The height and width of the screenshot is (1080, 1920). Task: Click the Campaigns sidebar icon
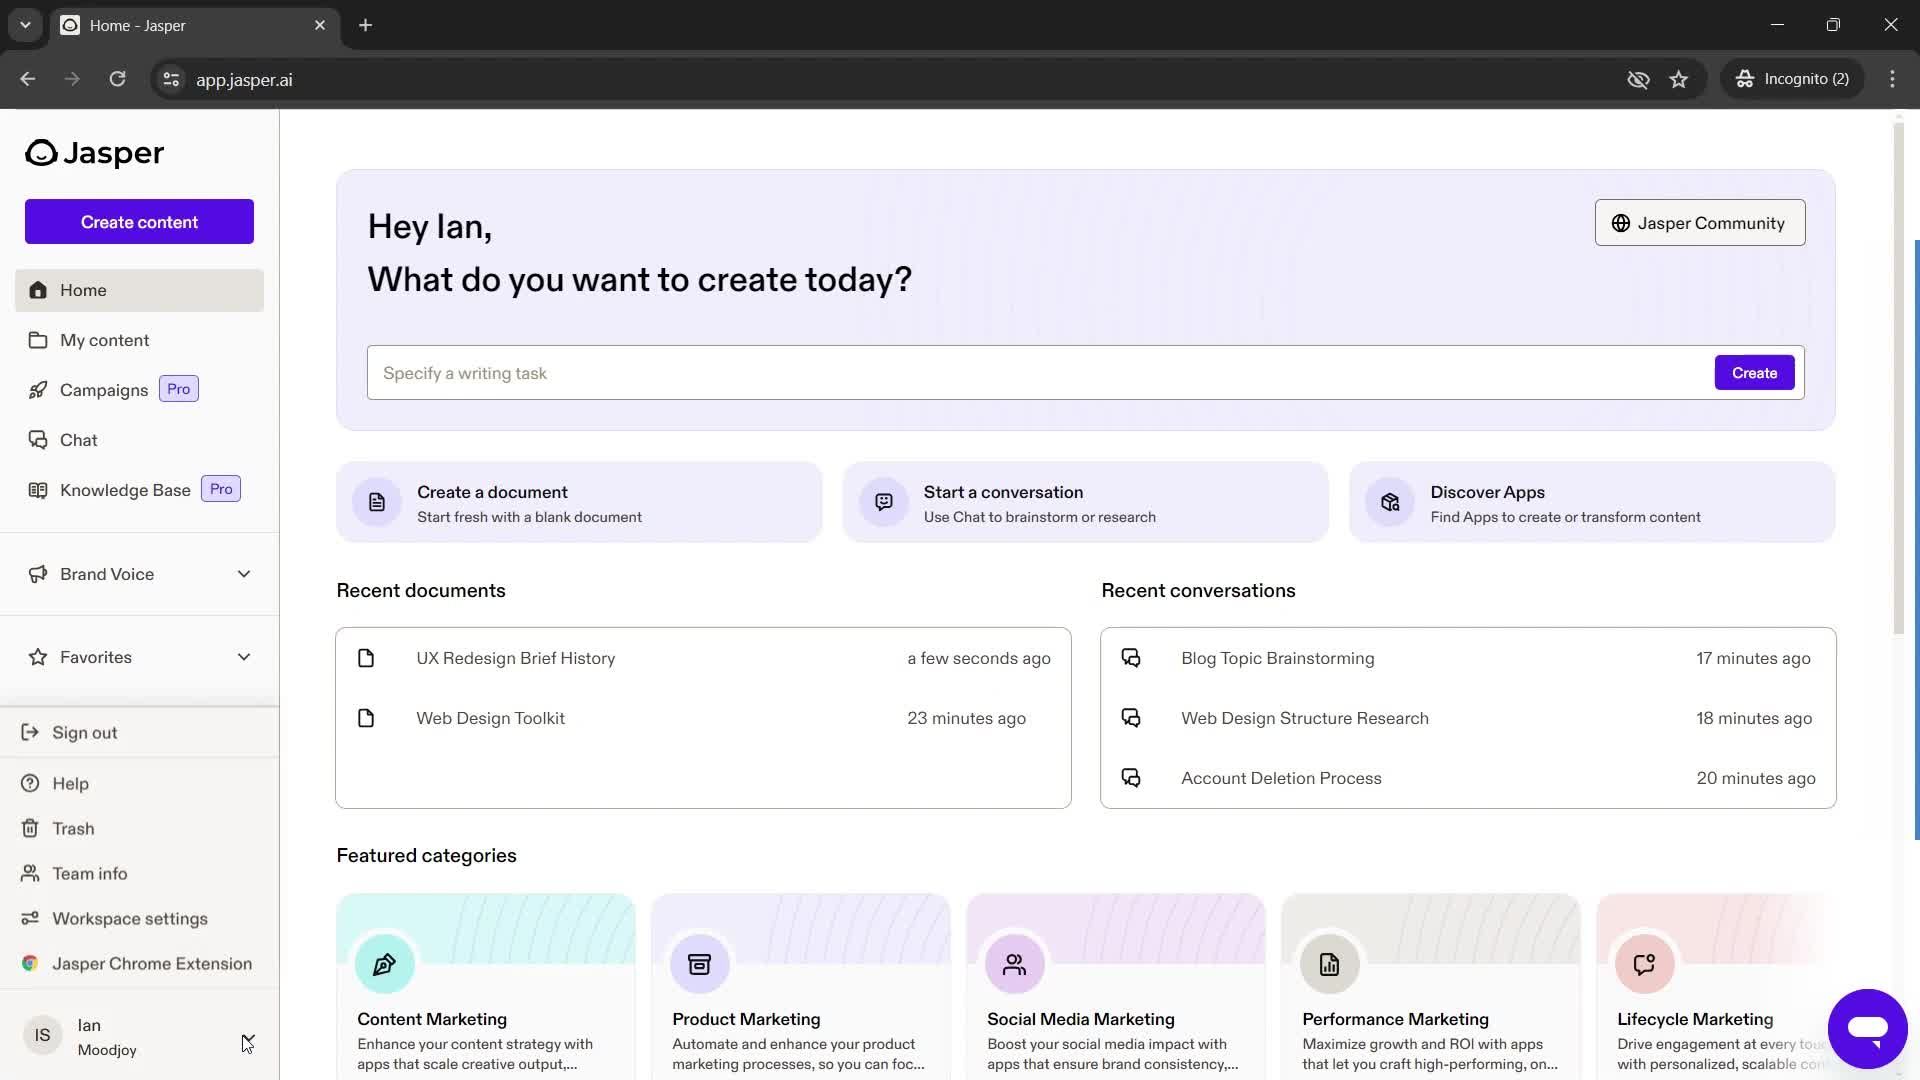coord(34,389)
